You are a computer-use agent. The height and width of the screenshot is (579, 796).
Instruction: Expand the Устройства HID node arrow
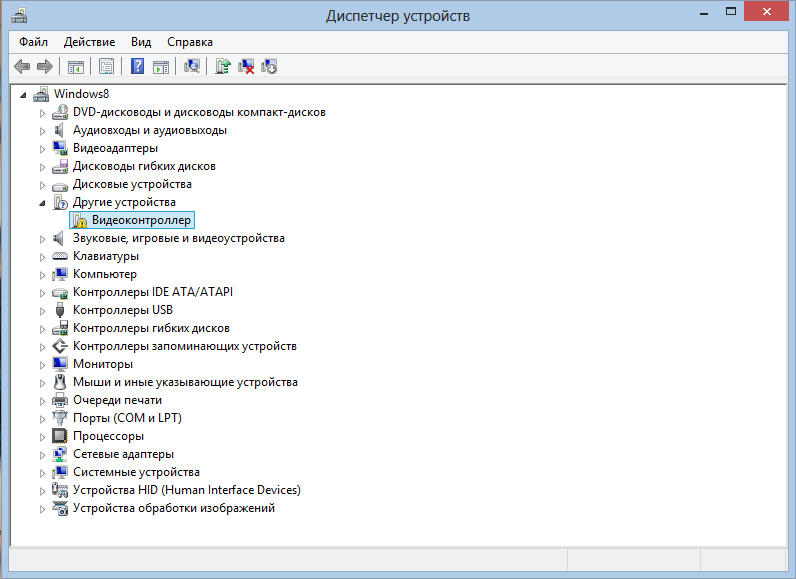(42, 491)
